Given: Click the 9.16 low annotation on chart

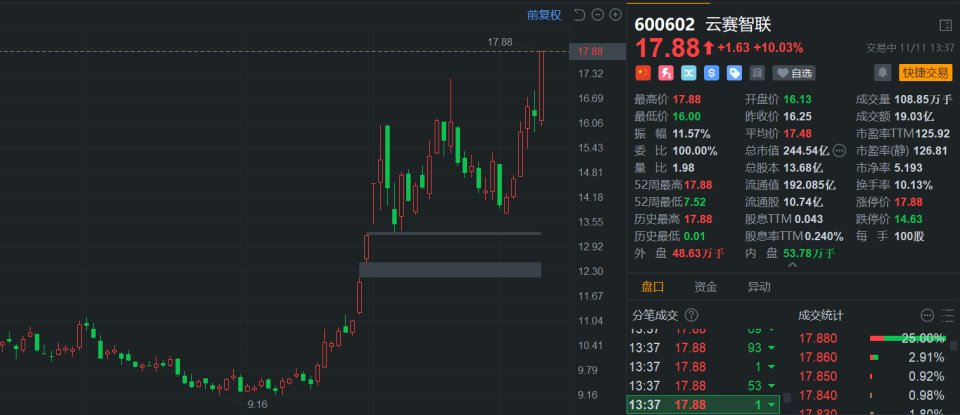Looking at the screenshot, I should [x=257, y=405].
